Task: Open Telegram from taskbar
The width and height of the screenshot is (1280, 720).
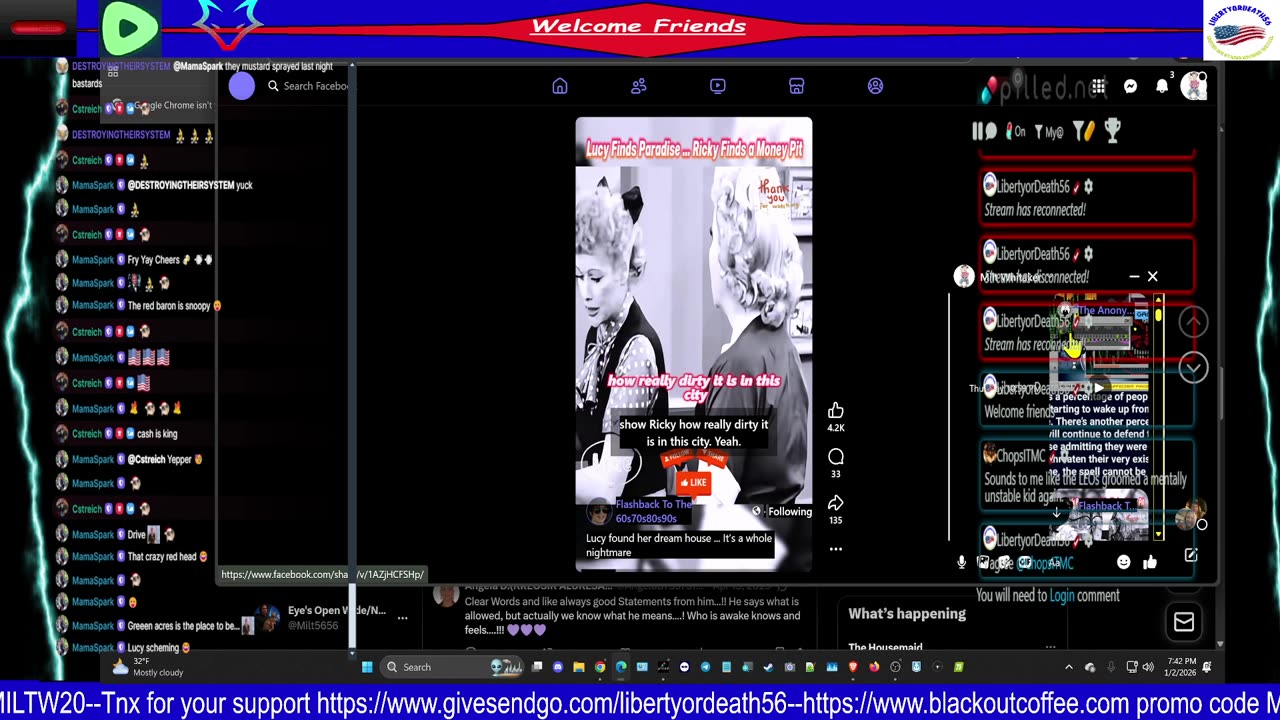Action: coord(705,667)
